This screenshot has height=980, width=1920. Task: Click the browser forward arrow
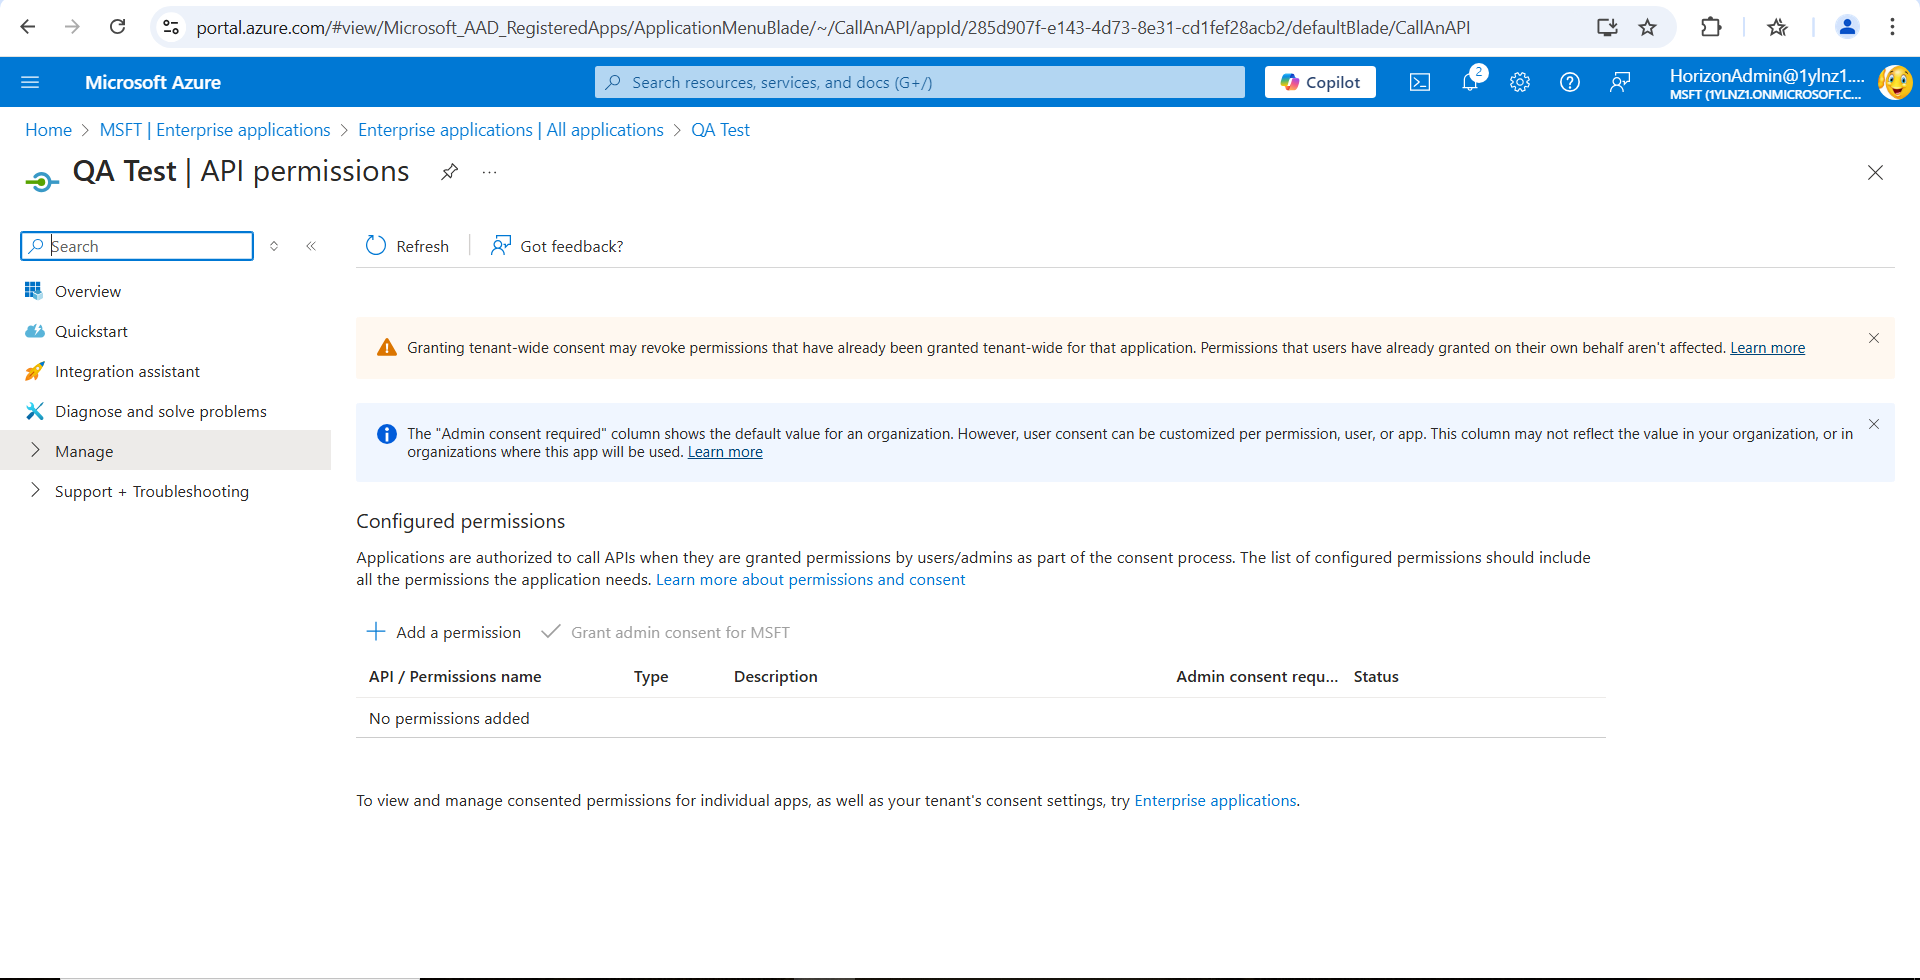pos(72,27)
